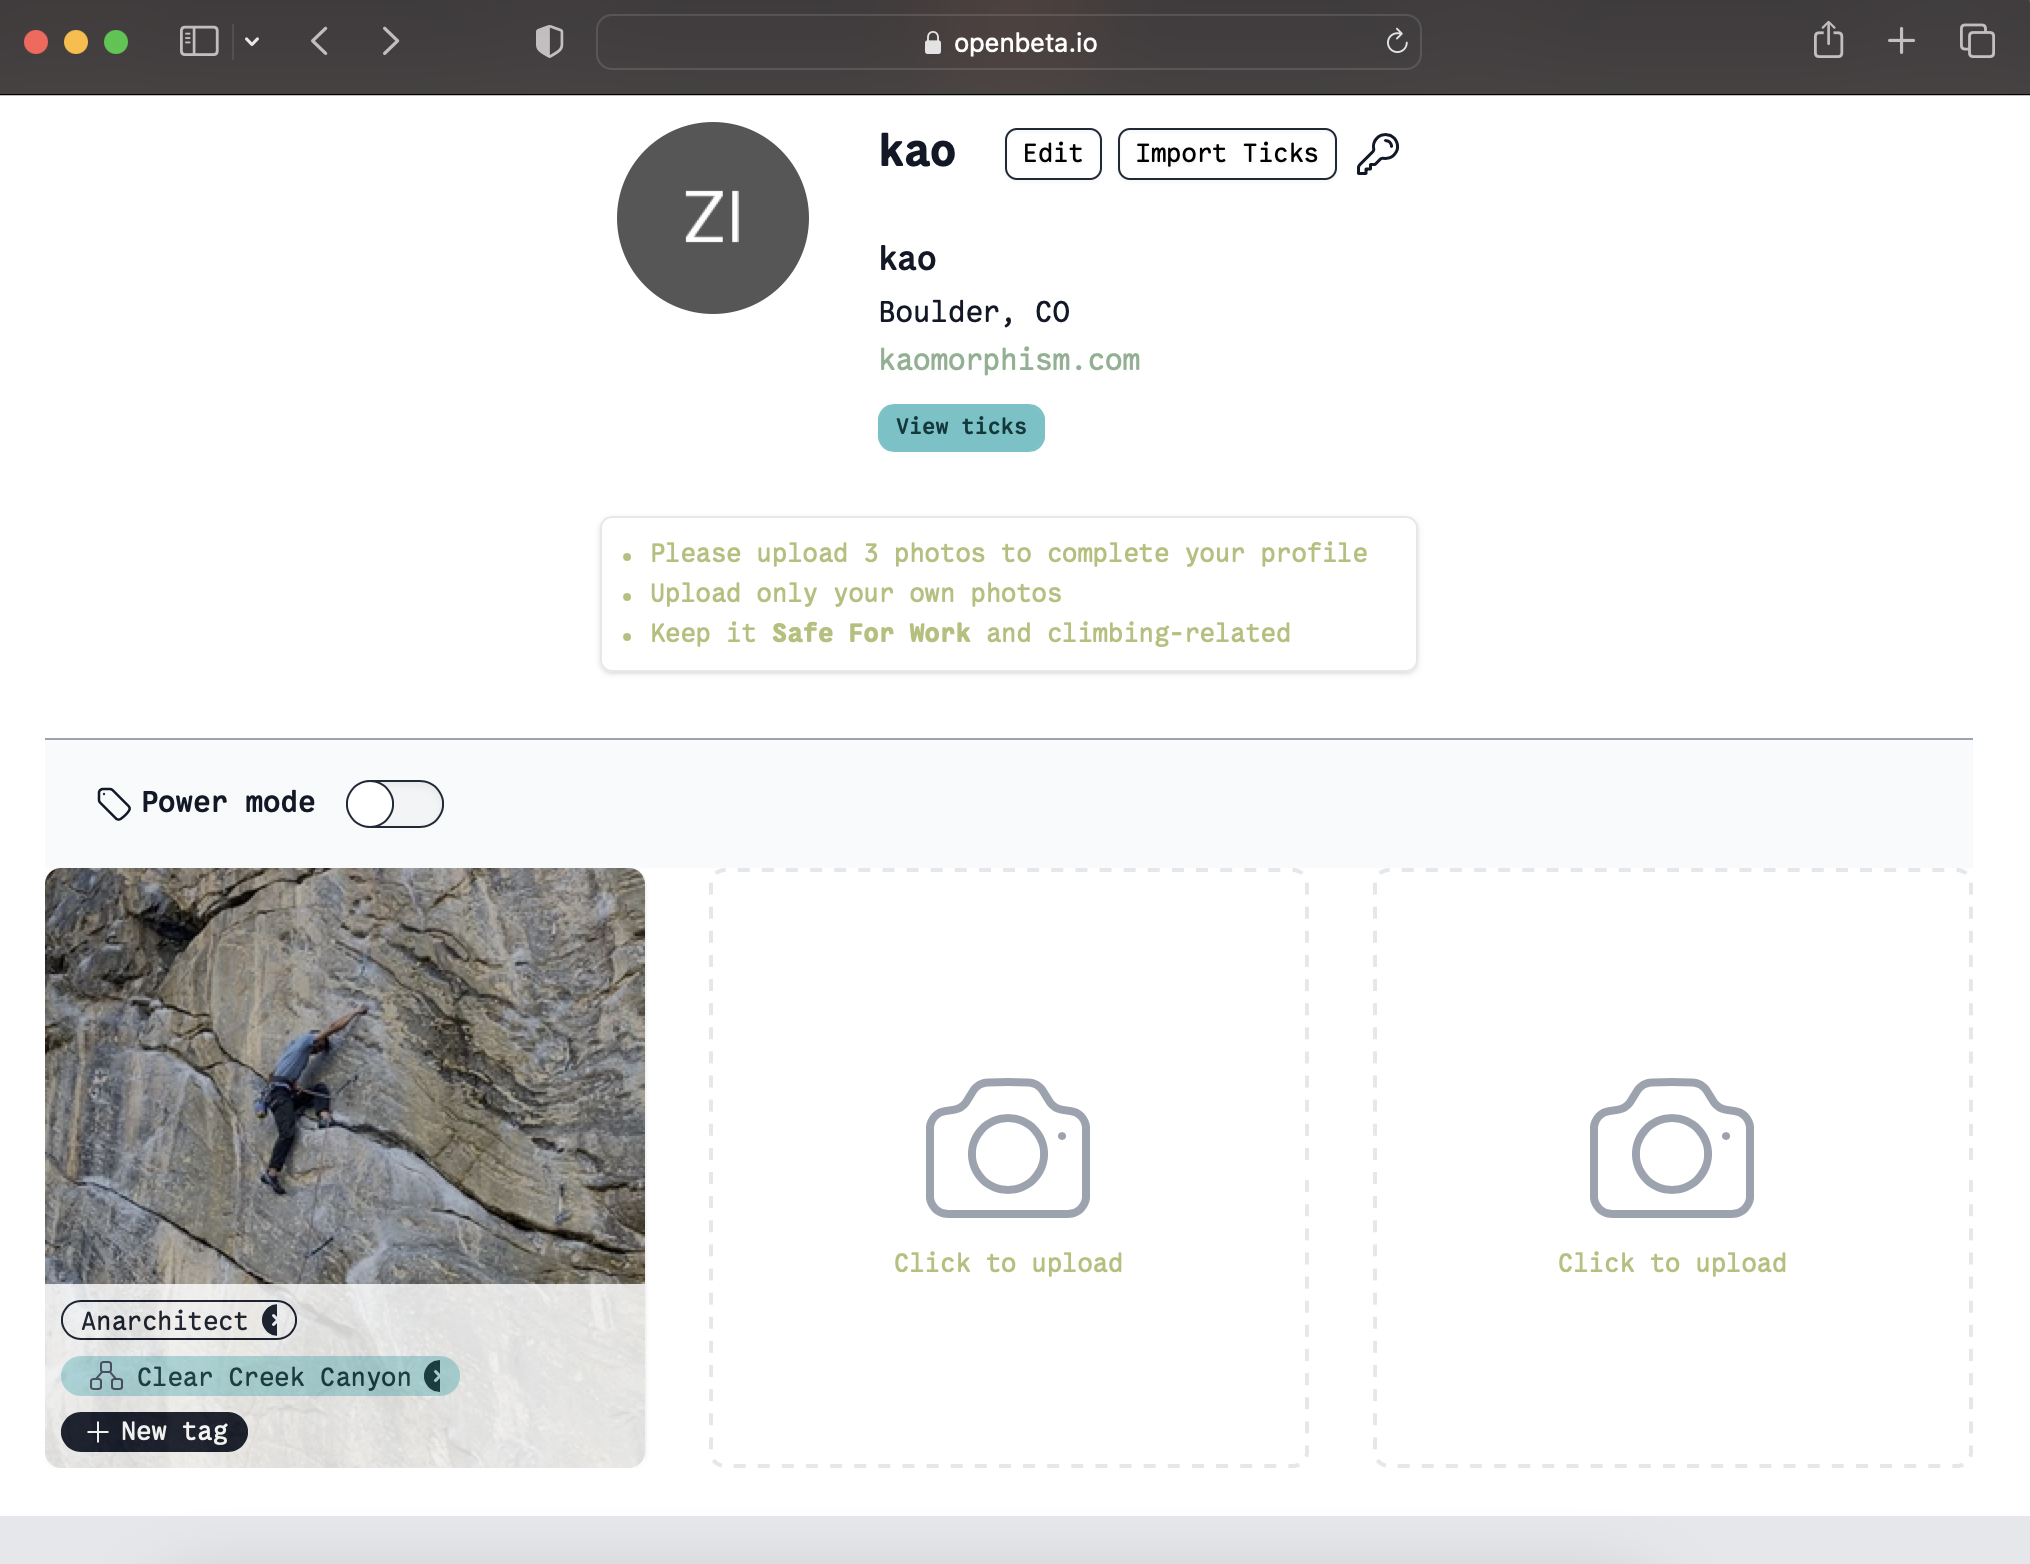Screen dimensions: 2030x1564
Task: Click the Share icon in the browser toolbar
Action: click(x=1829, y=41)
